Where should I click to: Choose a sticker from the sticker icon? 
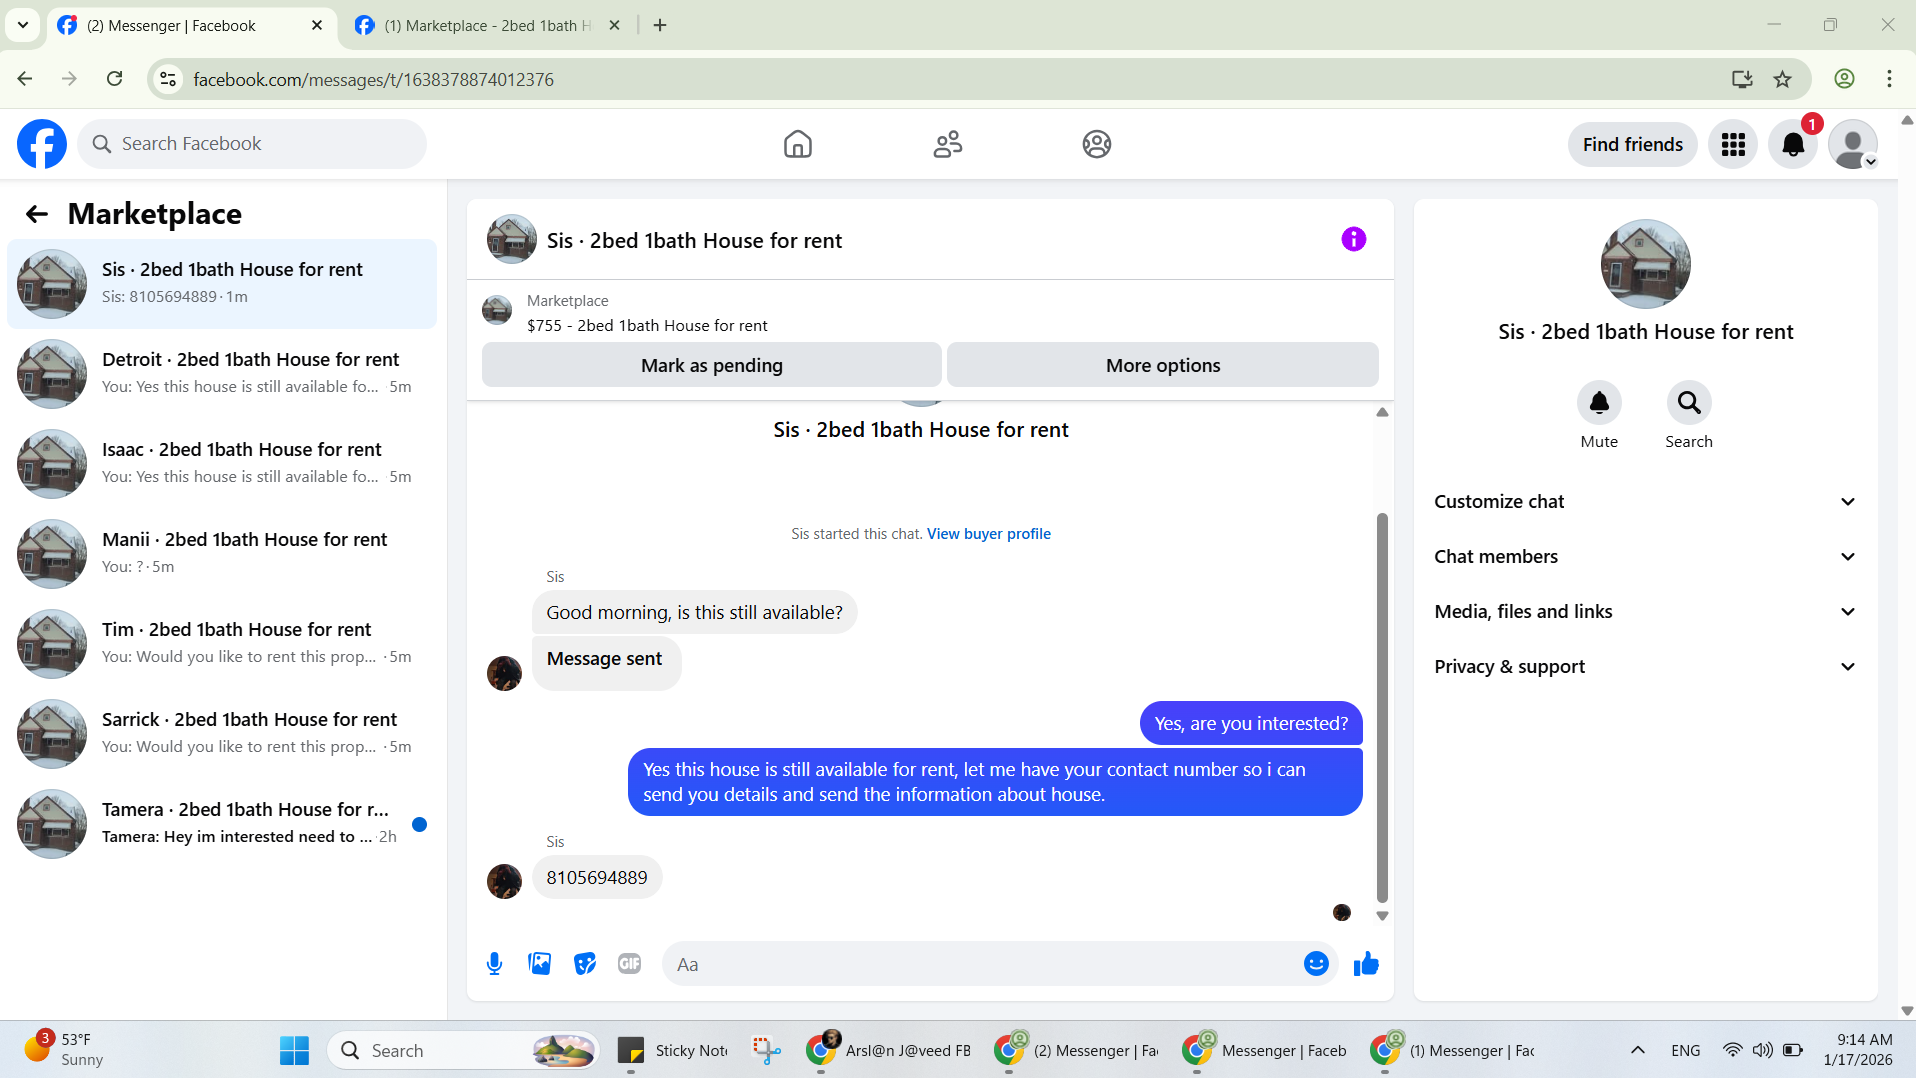585,964
